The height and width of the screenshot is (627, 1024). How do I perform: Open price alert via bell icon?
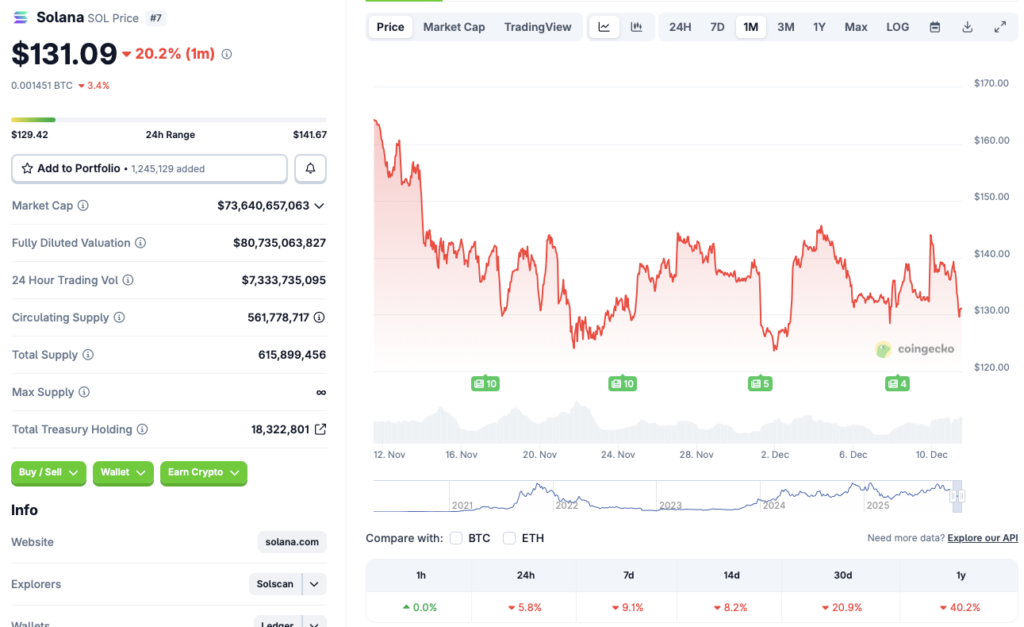(x=310, y=168)
